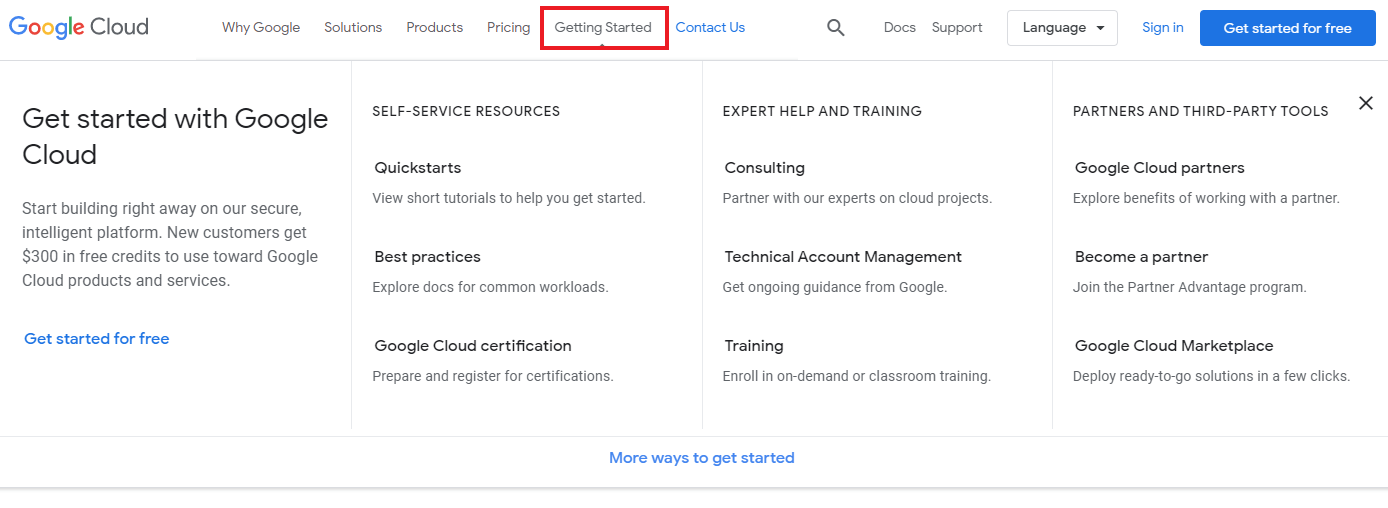Open the Support link

pos(957,28)
